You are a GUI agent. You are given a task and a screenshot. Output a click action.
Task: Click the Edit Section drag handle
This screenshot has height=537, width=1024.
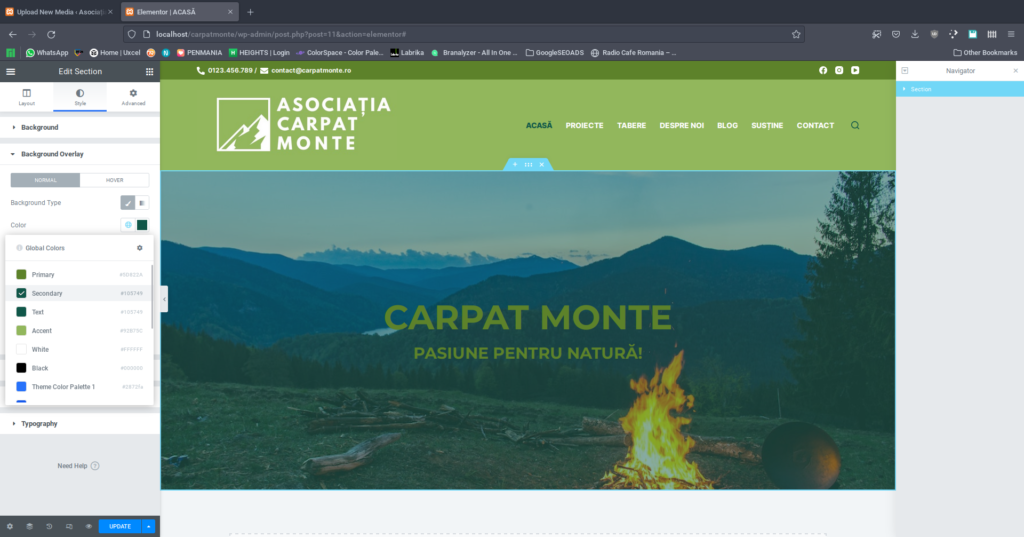tap(528, 165)
